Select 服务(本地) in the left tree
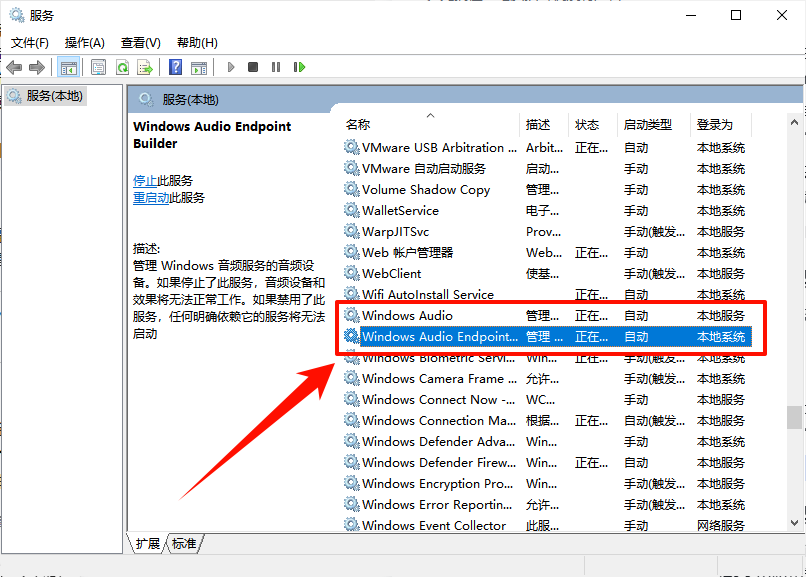This screenshot has height=577, width=806. click(54, 96)
